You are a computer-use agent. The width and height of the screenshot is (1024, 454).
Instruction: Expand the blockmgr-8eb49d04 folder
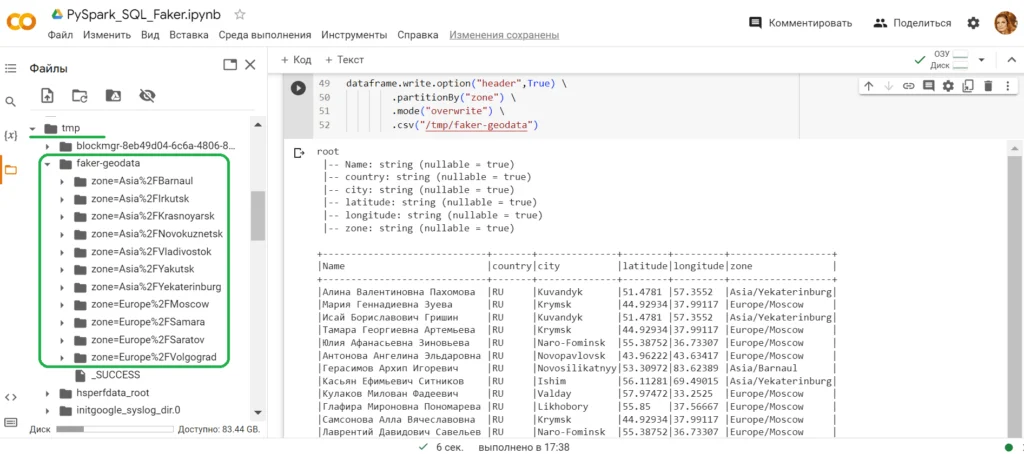pos(48,146)
